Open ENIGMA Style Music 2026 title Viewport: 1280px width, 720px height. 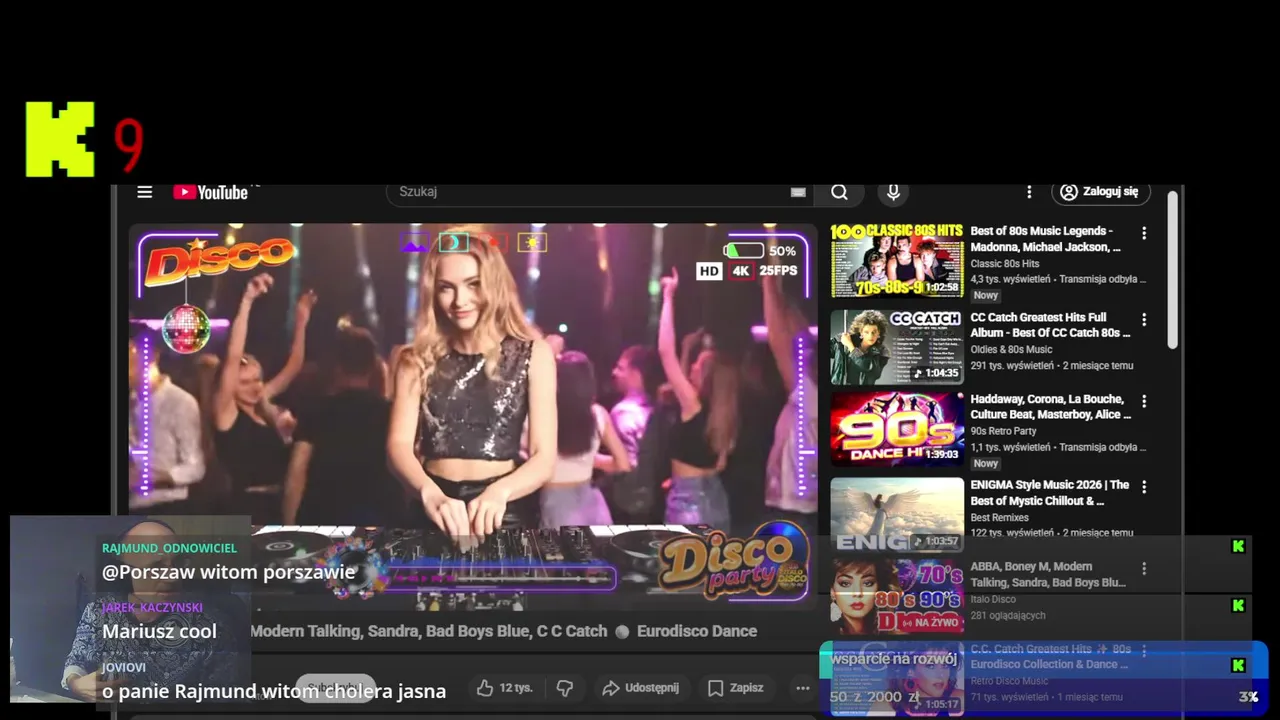coord(1050,493)
